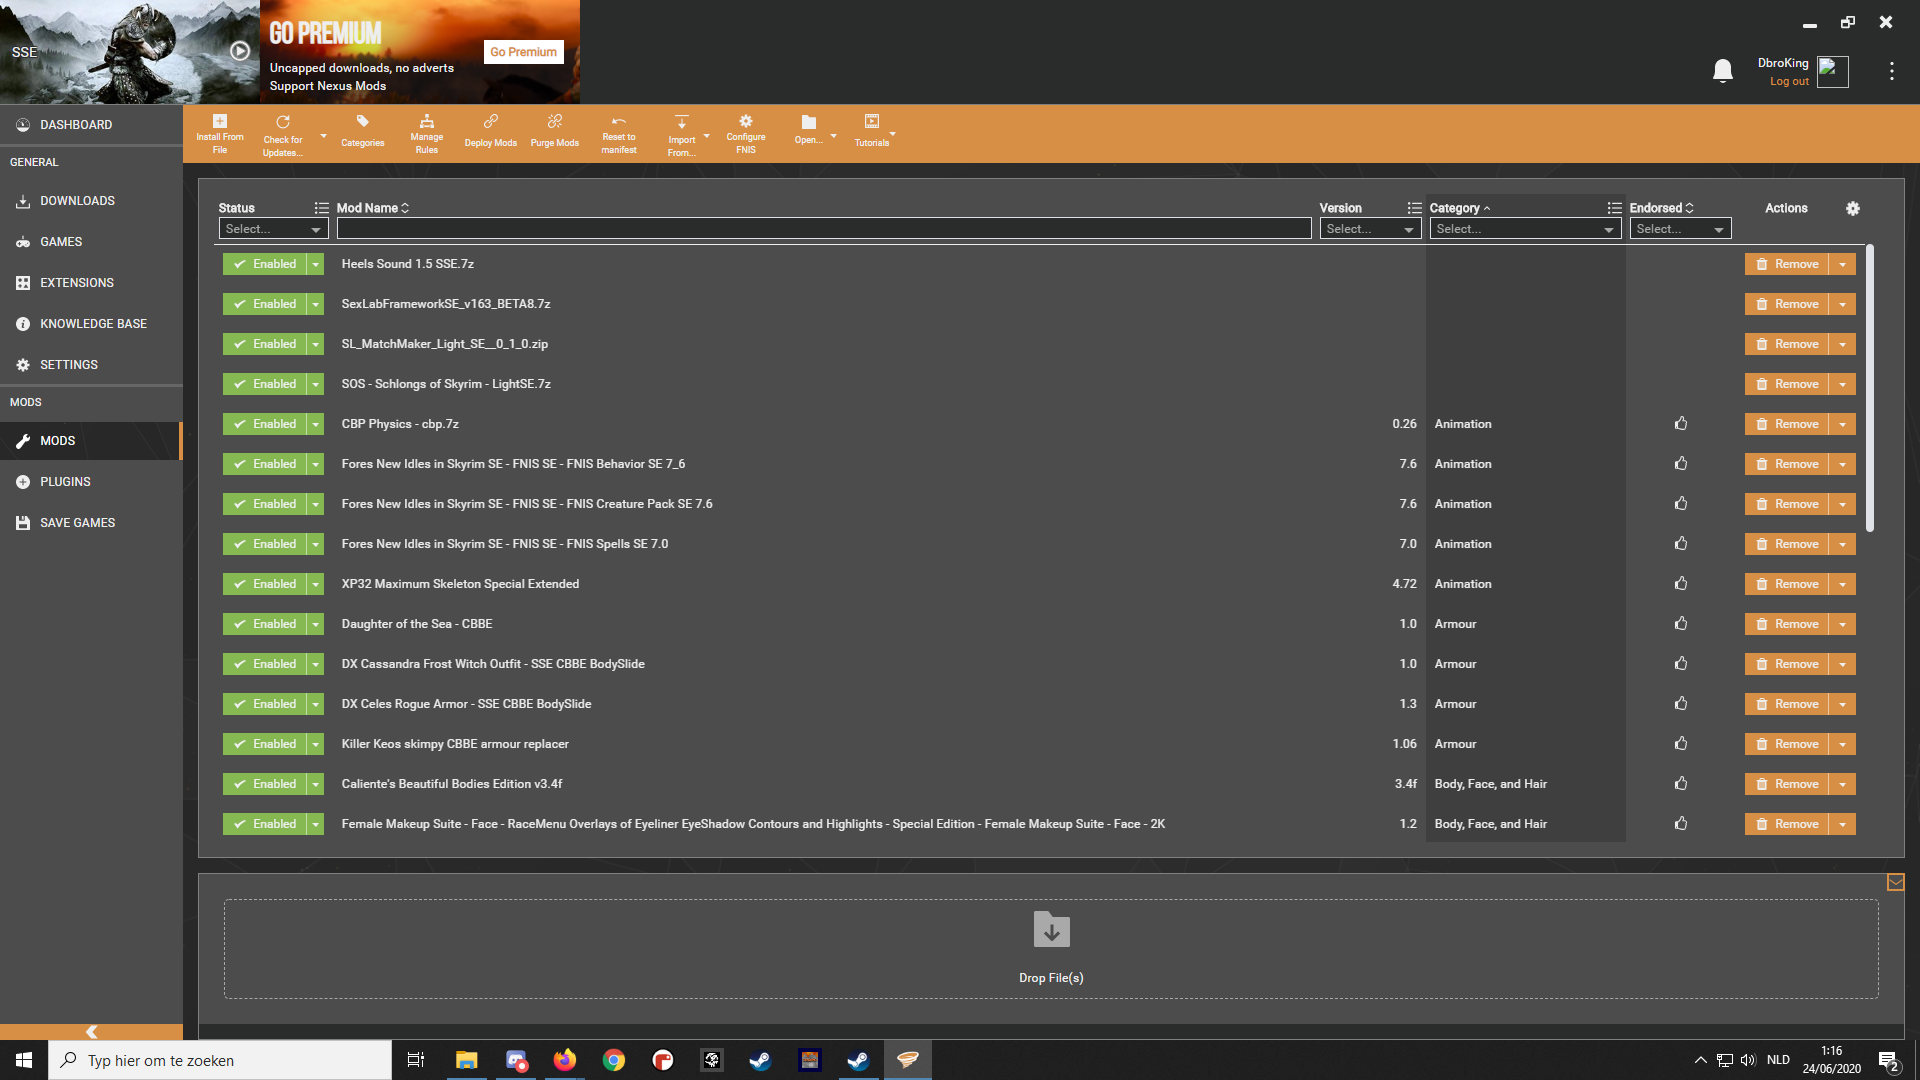This screenshot has width=1920, height=1080.
Task: Open Firefox from the taskbar
Action: (565, 1060)
